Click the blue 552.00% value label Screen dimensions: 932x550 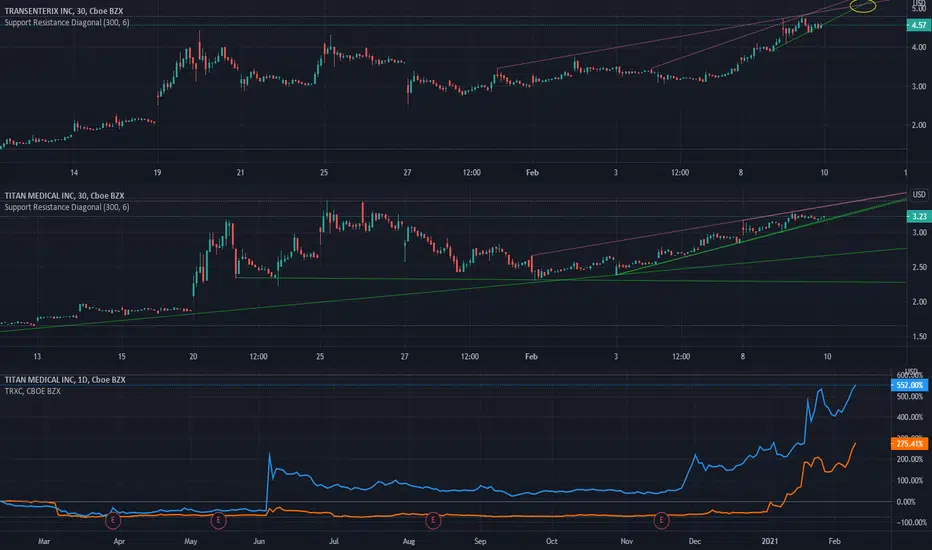[909, 385]
